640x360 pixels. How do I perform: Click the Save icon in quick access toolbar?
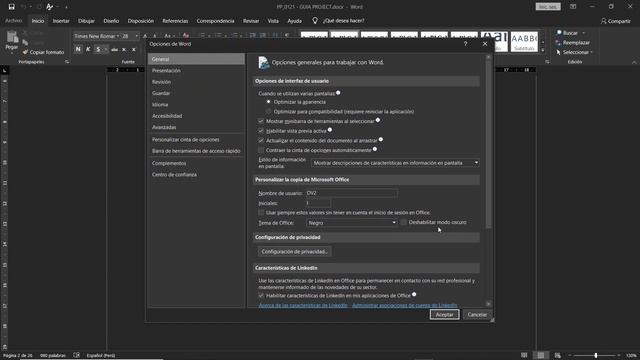point(11,7)
